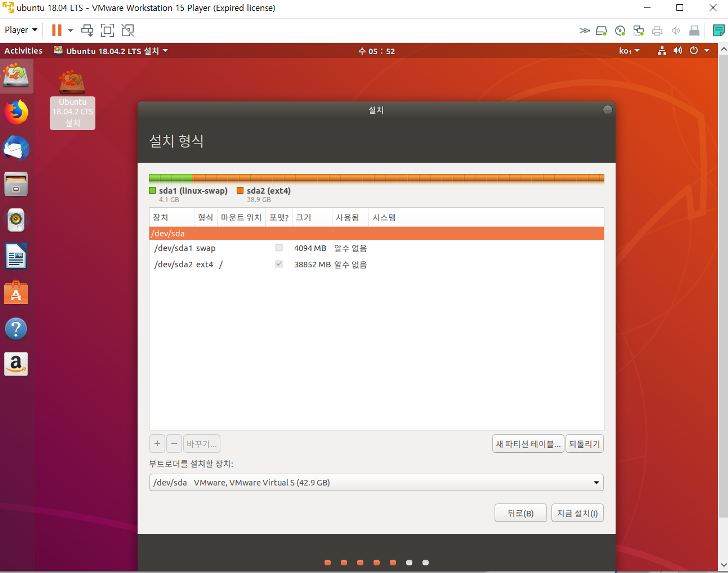Screen dimensions: 728x573
Task: Open the Help icon in dock
Action: [16, 329]
